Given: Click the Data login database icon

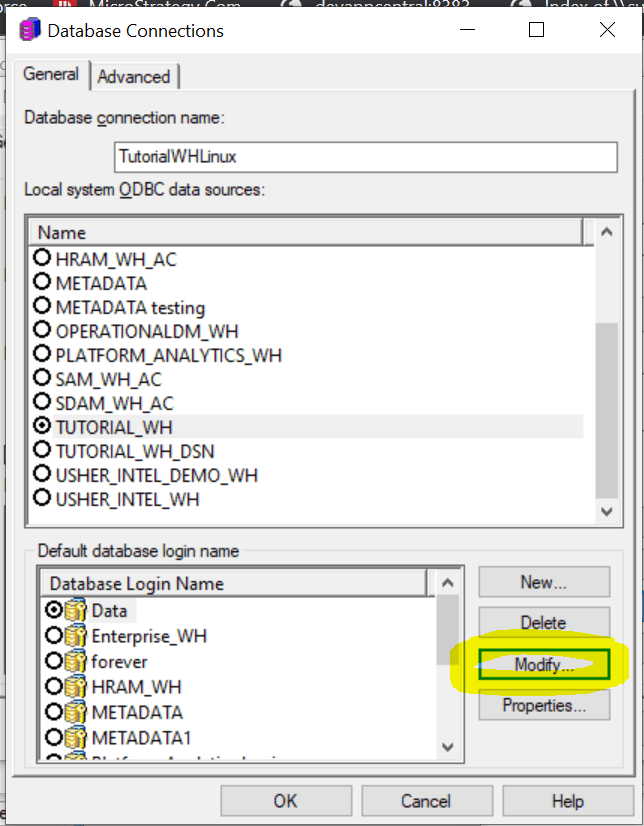Looking at the screenshot, I should [76, 610].
